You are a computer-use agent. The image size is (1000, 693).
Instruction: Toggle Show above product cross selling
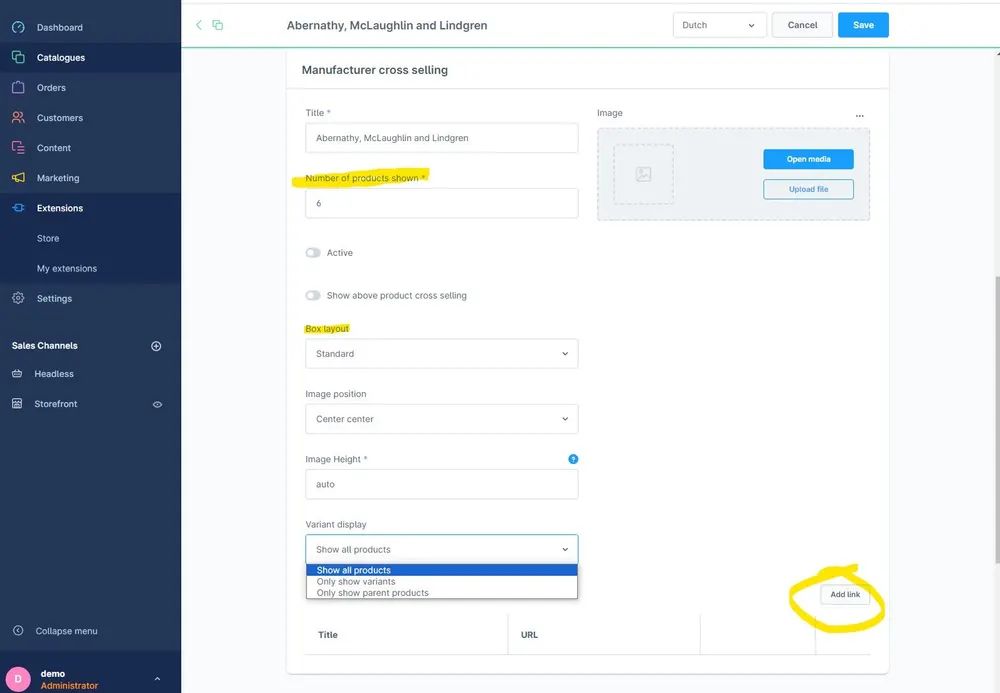tap(312, 295)
